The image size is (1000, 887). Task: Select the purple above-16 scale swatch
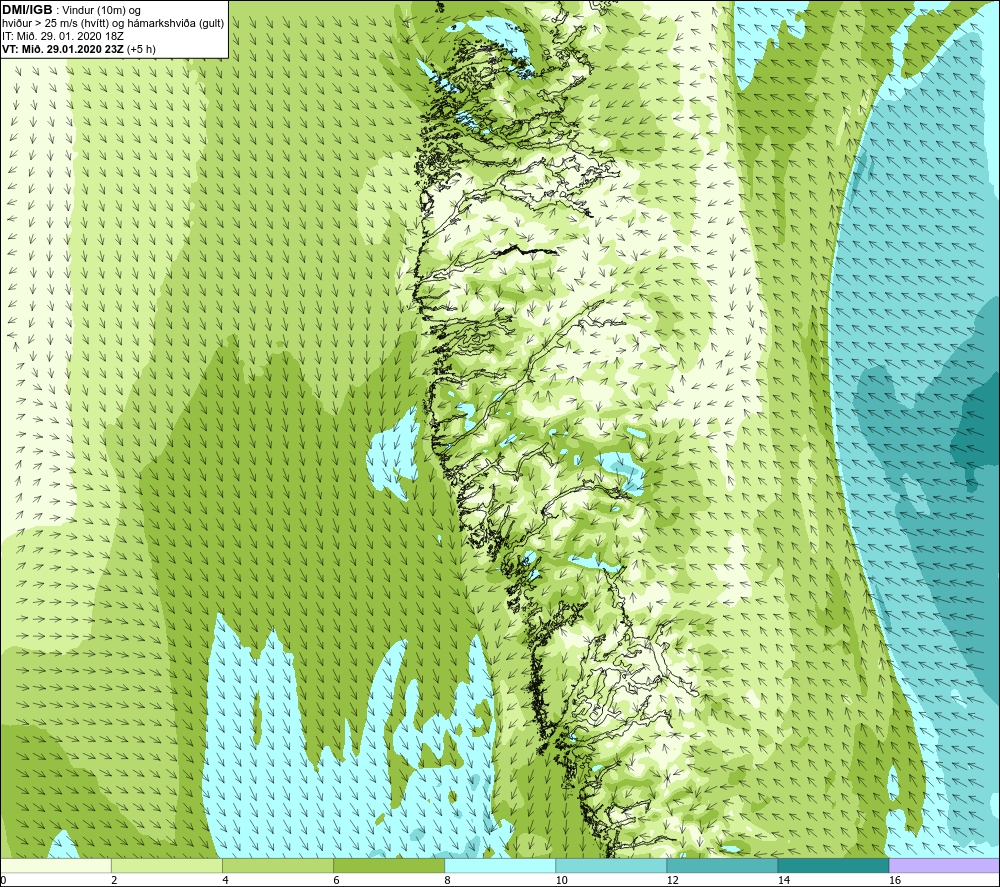click(x=944, y=865)
